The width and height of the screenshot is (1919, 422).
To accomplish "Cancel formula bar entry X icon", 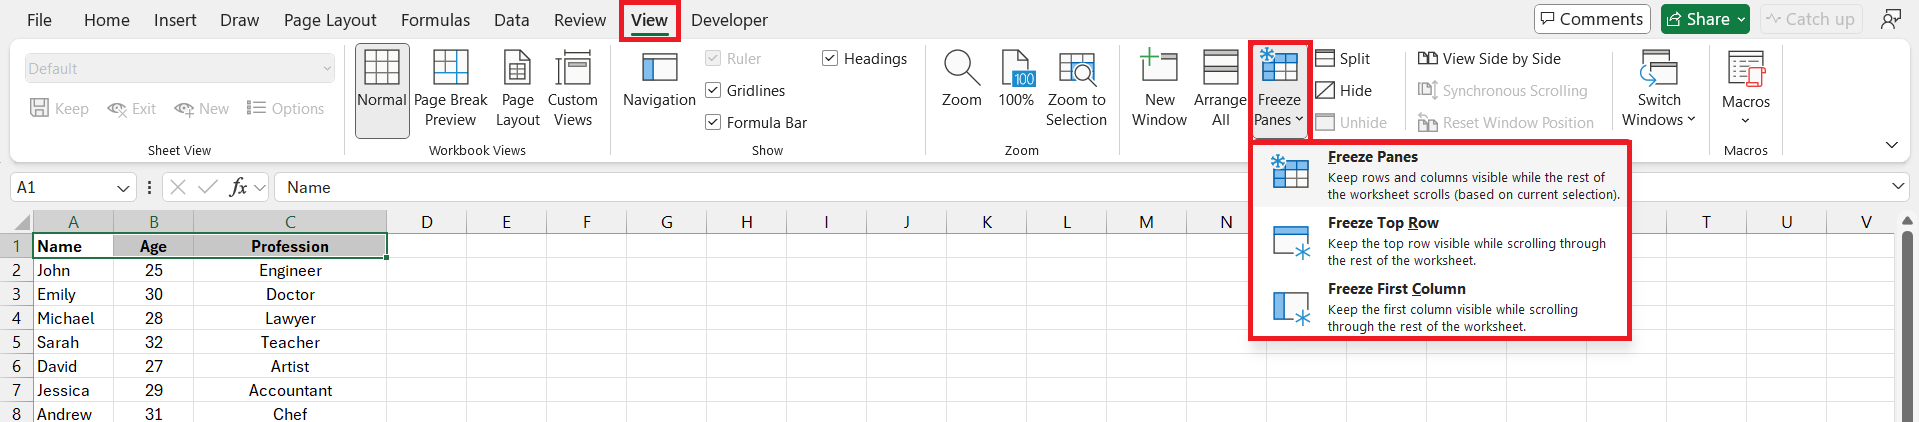I will [178, 187].
